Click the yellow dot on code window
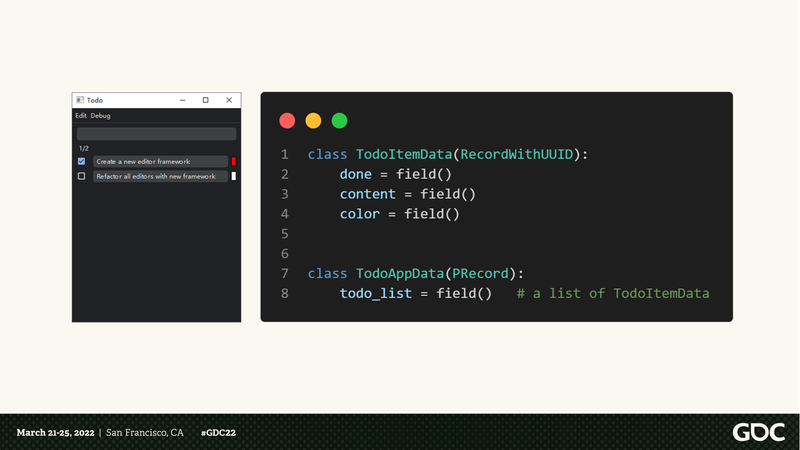800x450 pixels. coord(313,121)
